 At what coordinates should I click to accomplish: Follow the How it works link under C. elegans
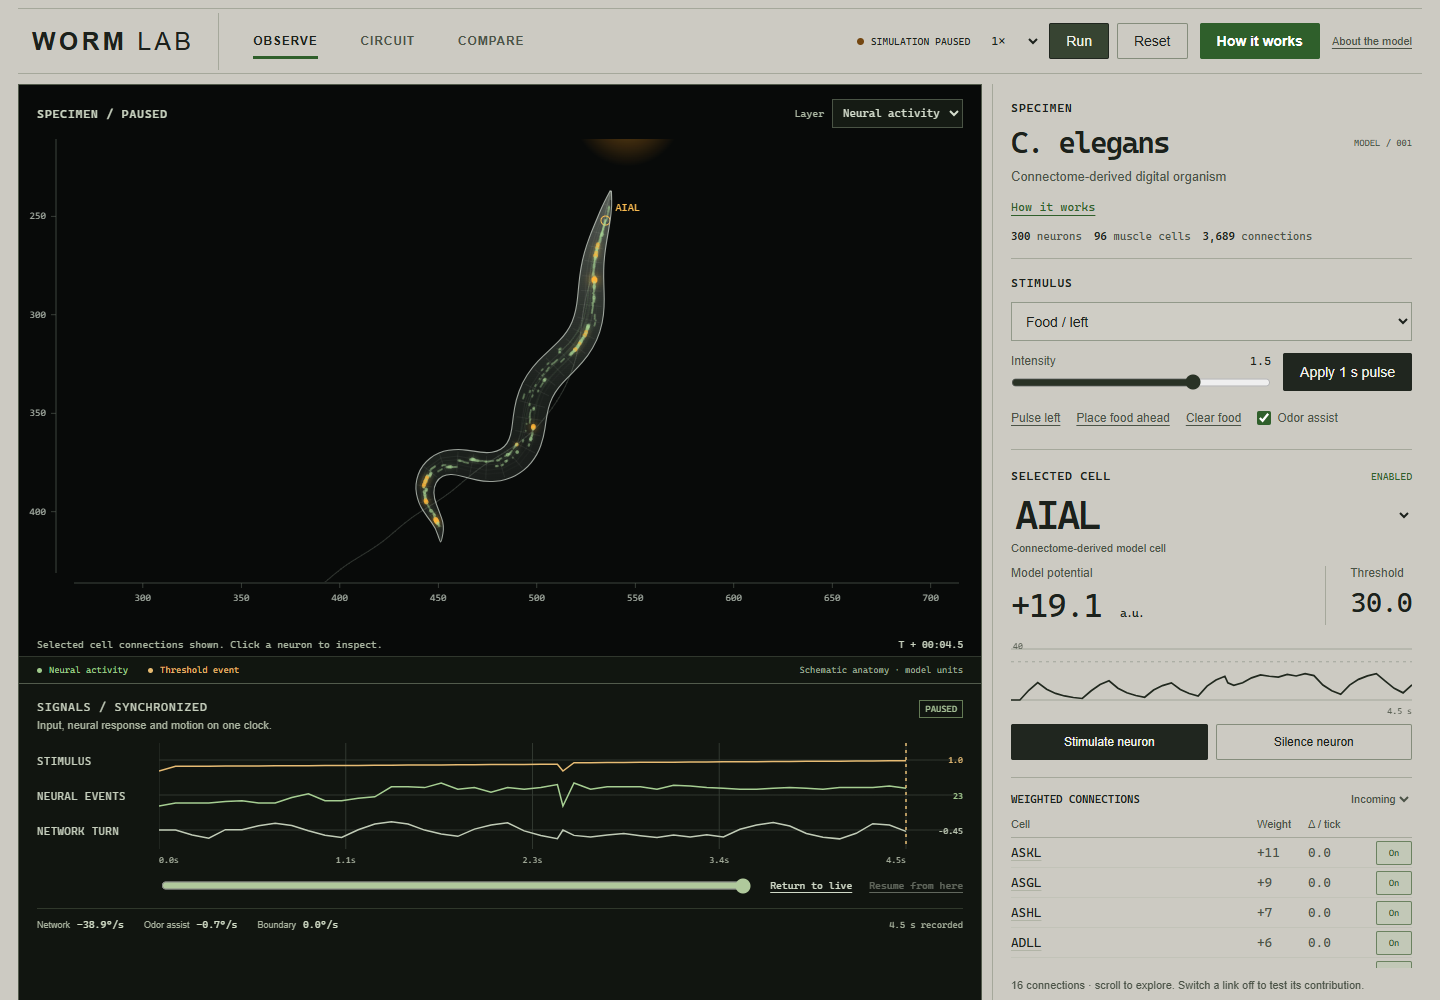pyautogui.click(x=1053, y=207)
